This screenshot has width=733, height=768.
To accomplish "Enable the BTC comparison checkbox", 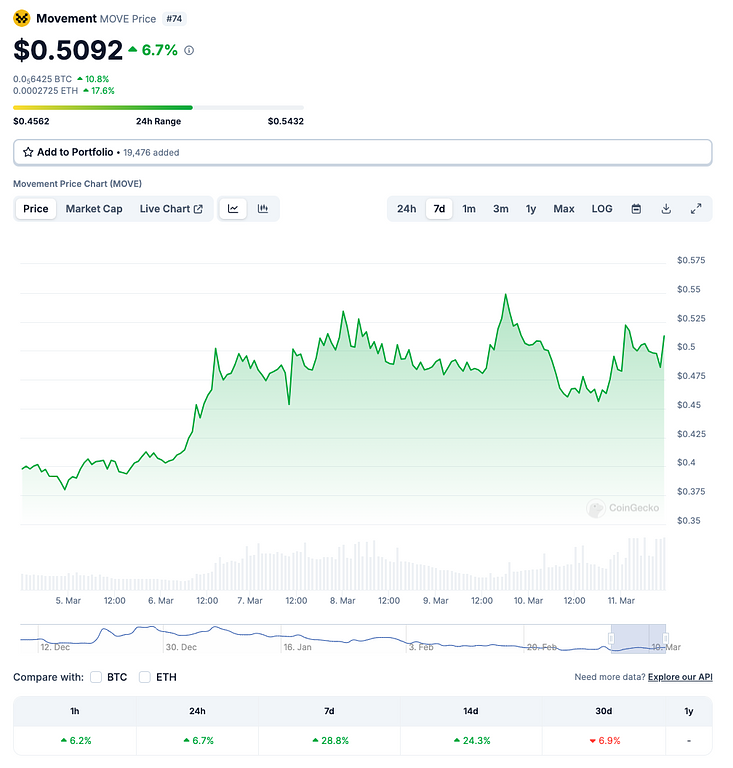I will point(96,677).
